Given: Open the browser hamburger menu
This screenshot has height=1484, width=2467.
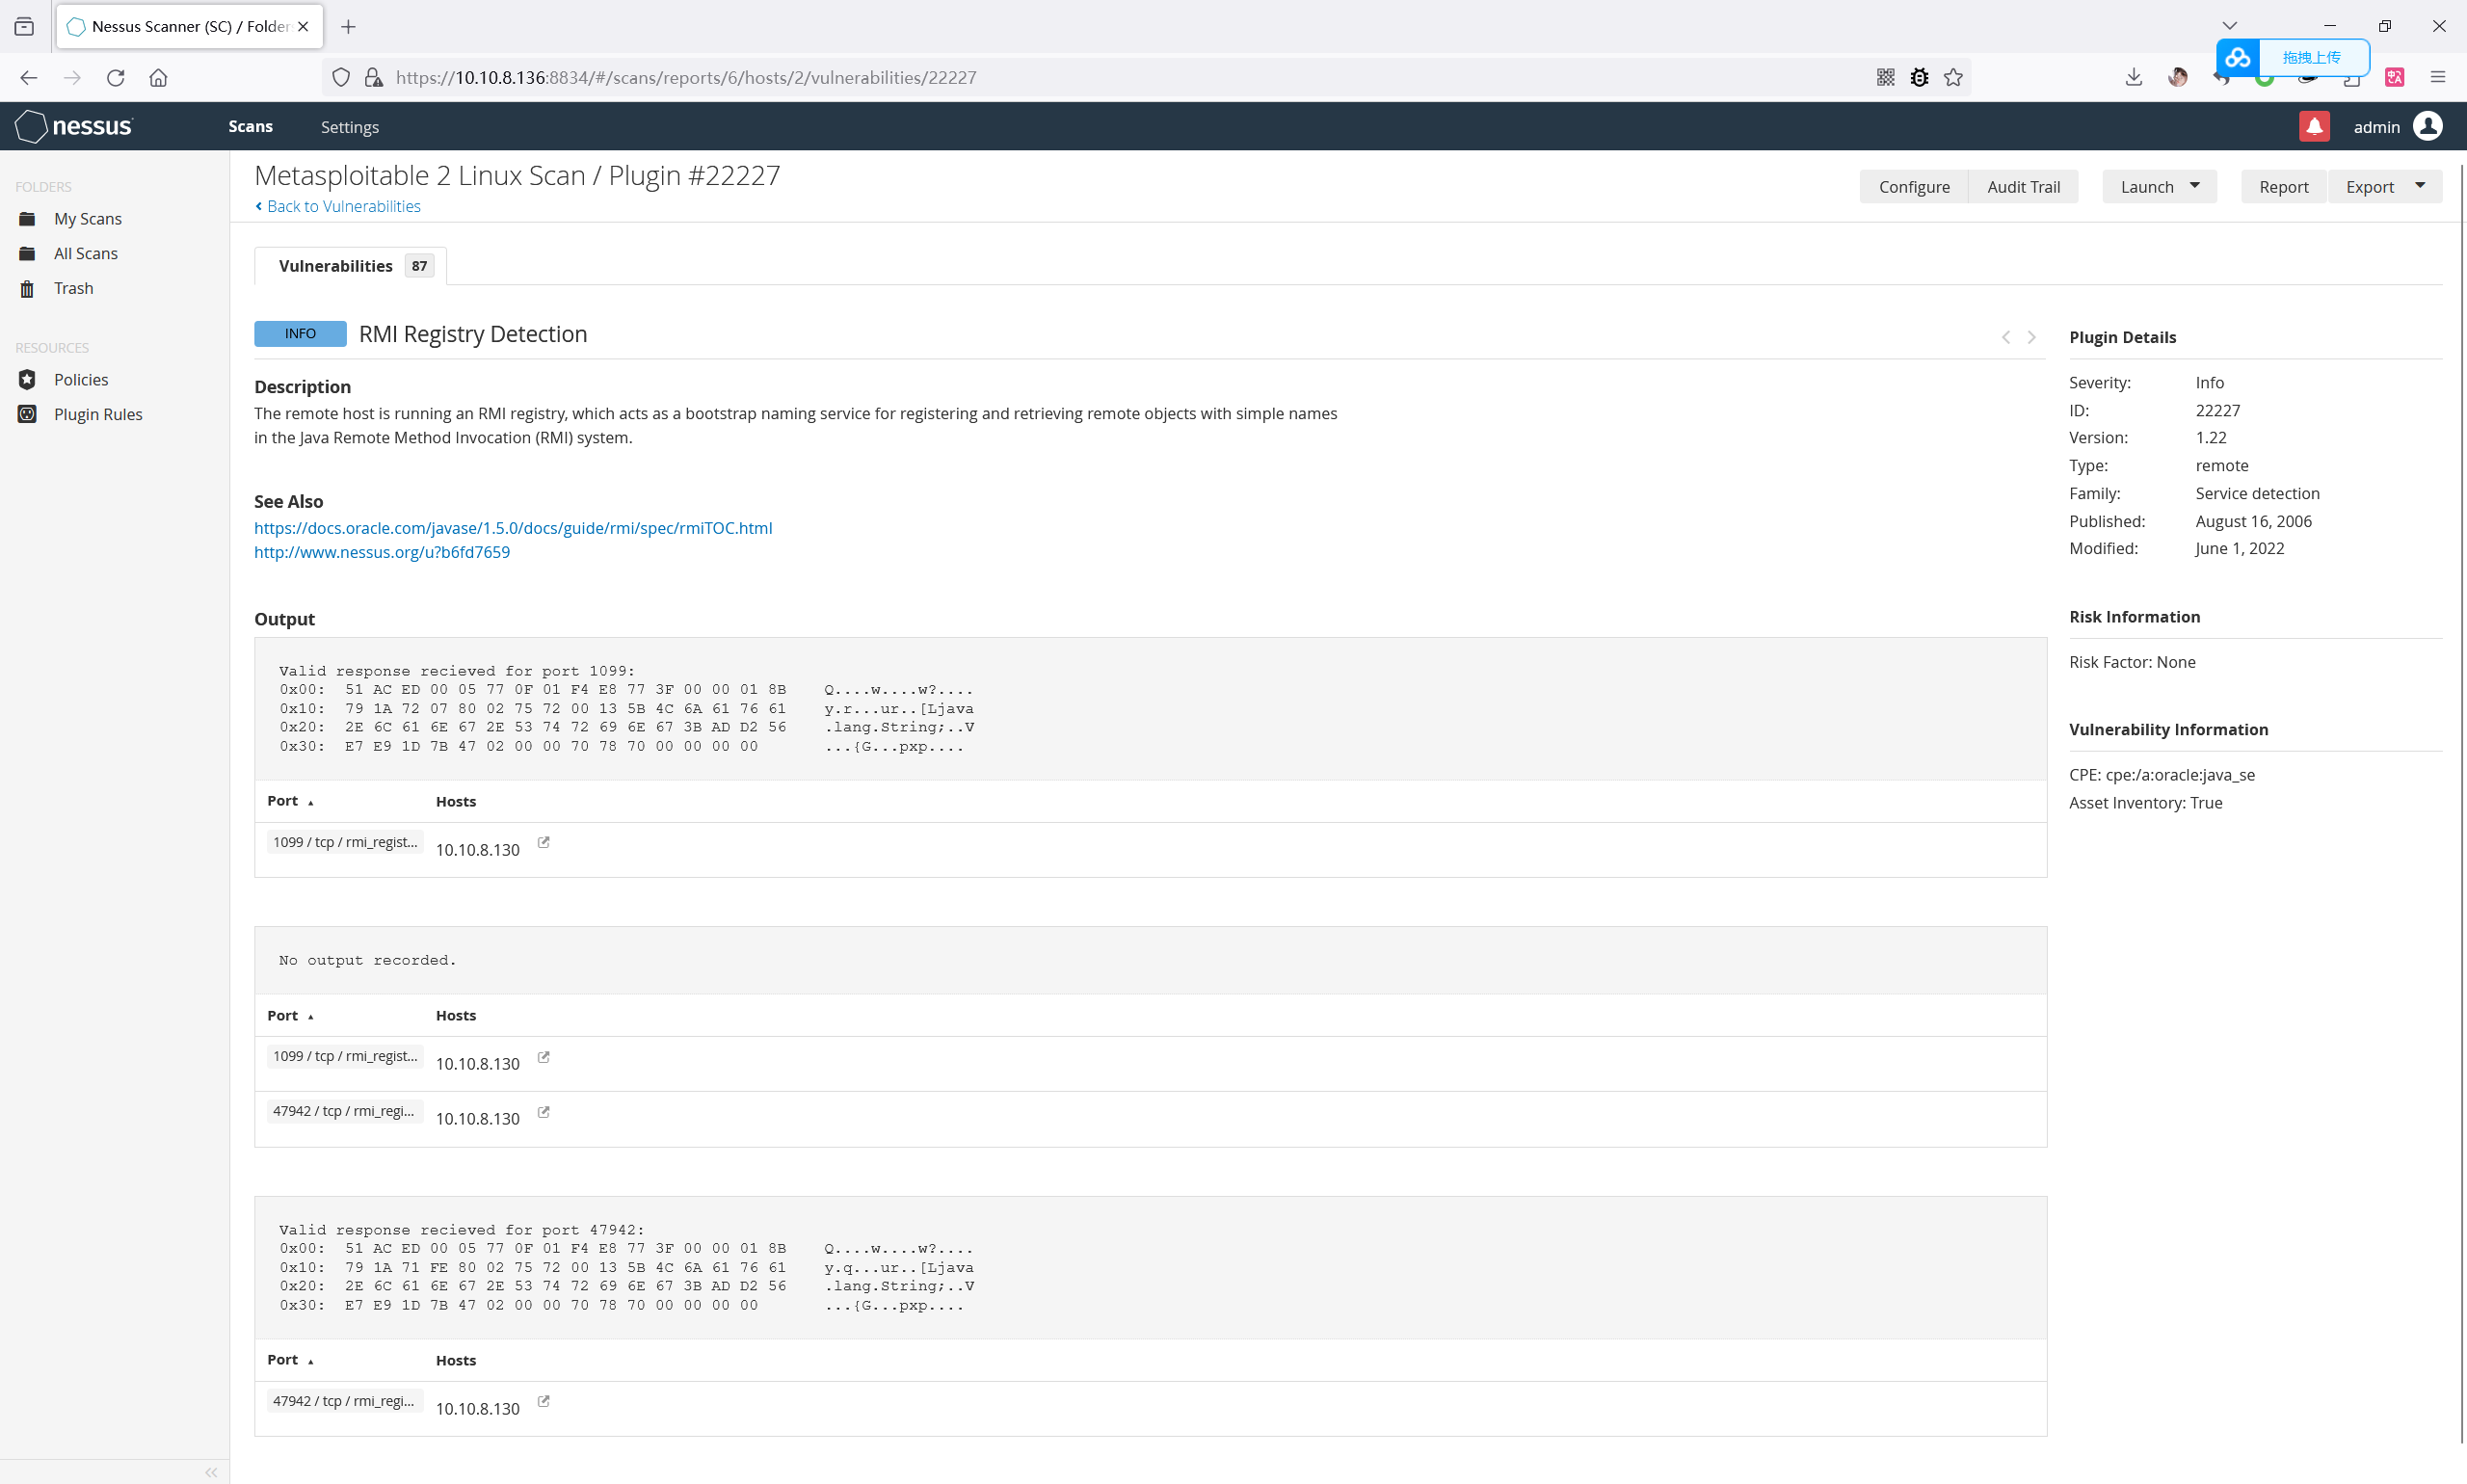Looking at the screenshot, I should 2438,77.
